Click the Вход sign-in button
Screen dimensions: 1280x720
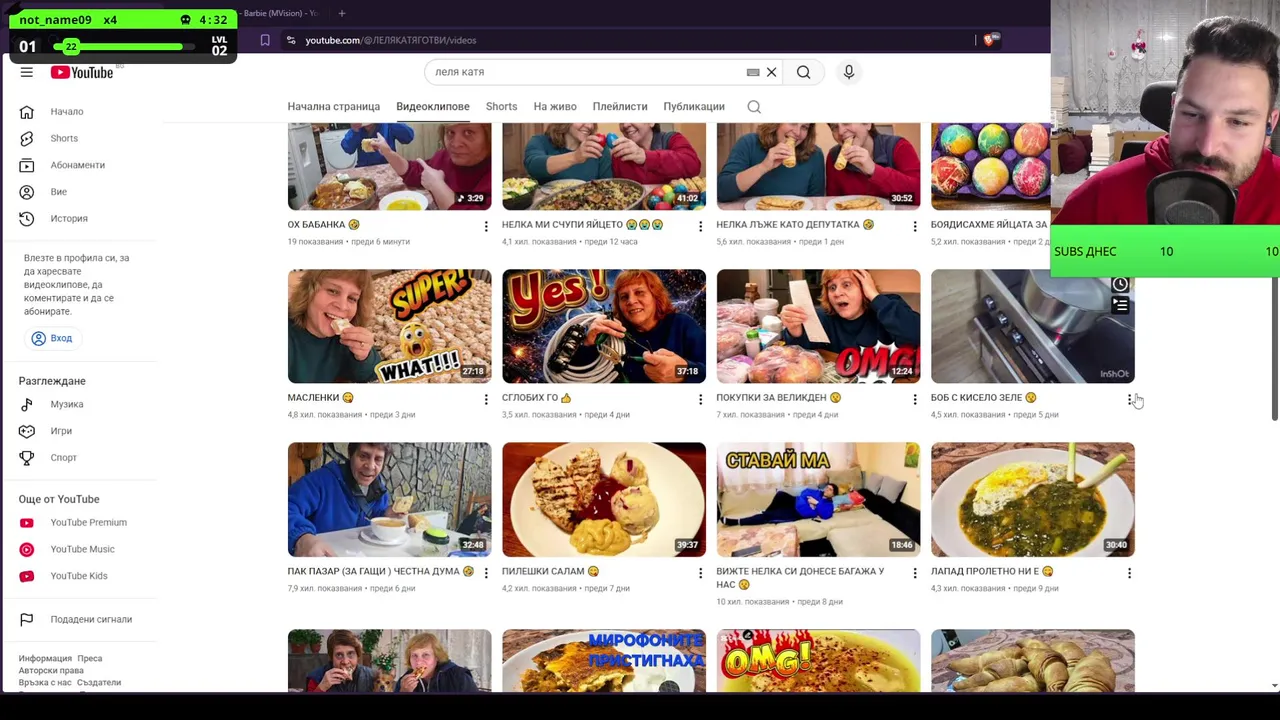tap(51, 338)
